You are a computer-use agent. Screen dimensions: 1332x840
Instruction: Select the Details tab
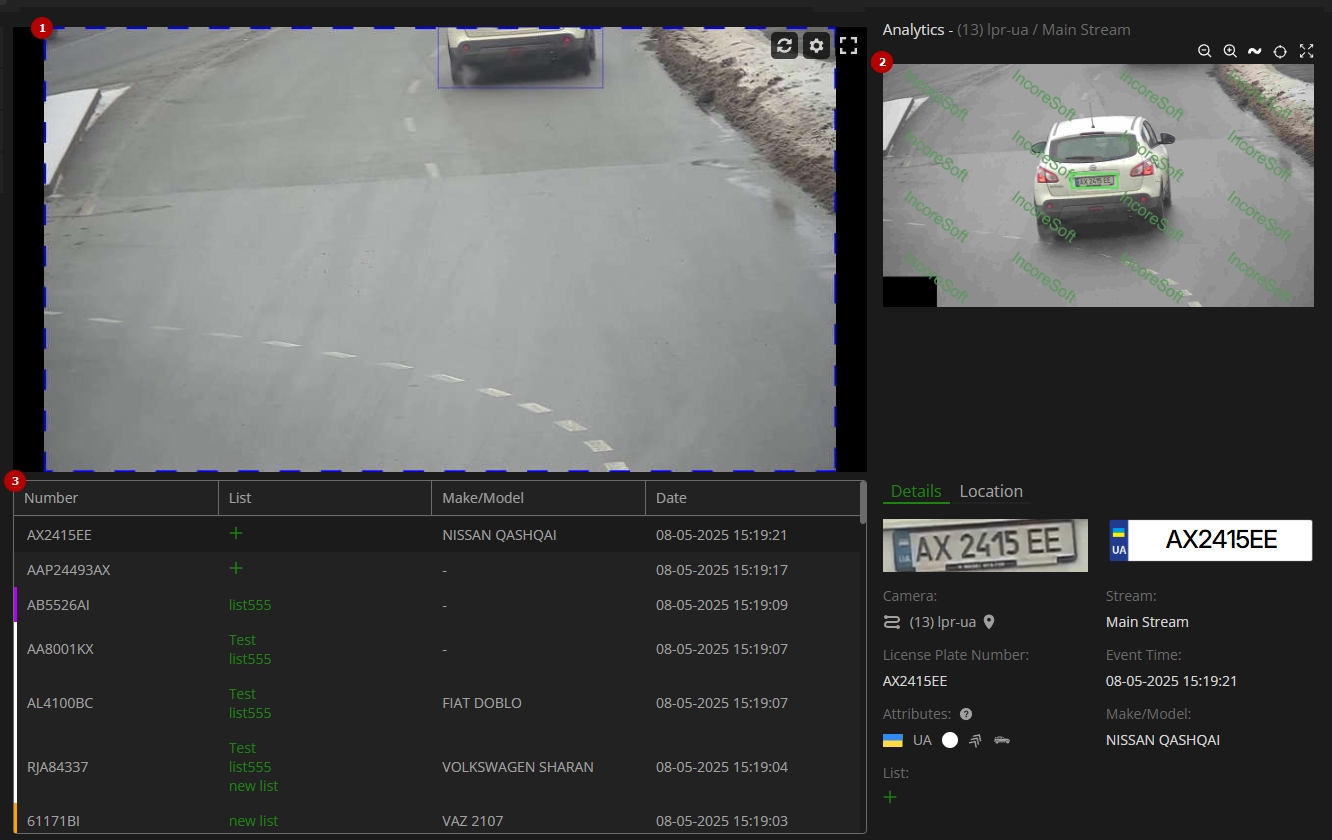tap(916, 491)
